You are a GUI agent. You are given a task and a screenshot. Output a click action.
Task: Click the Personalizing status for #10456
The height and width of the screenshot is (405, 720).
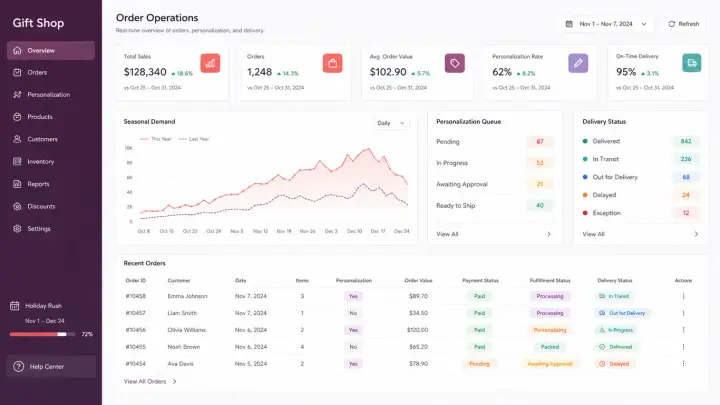[550, 330]
